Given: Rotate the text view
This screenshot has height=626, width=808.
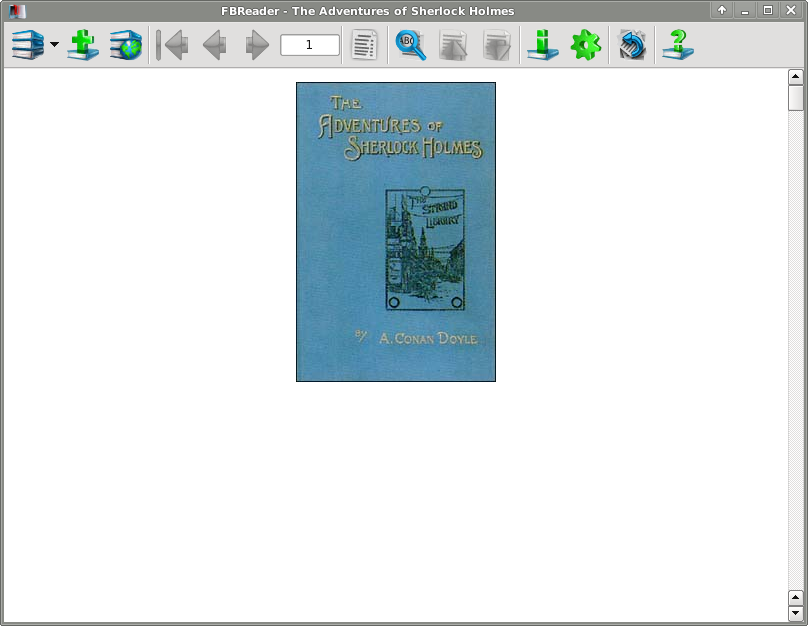Looking at the screenshot, I should click(632, 45).
